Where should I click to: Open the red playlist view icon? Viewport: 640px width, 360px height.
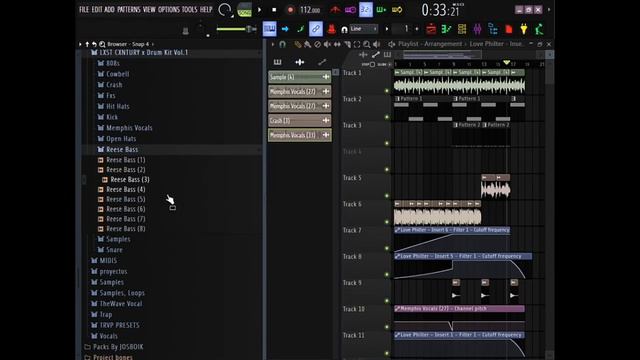click(431, 29)
